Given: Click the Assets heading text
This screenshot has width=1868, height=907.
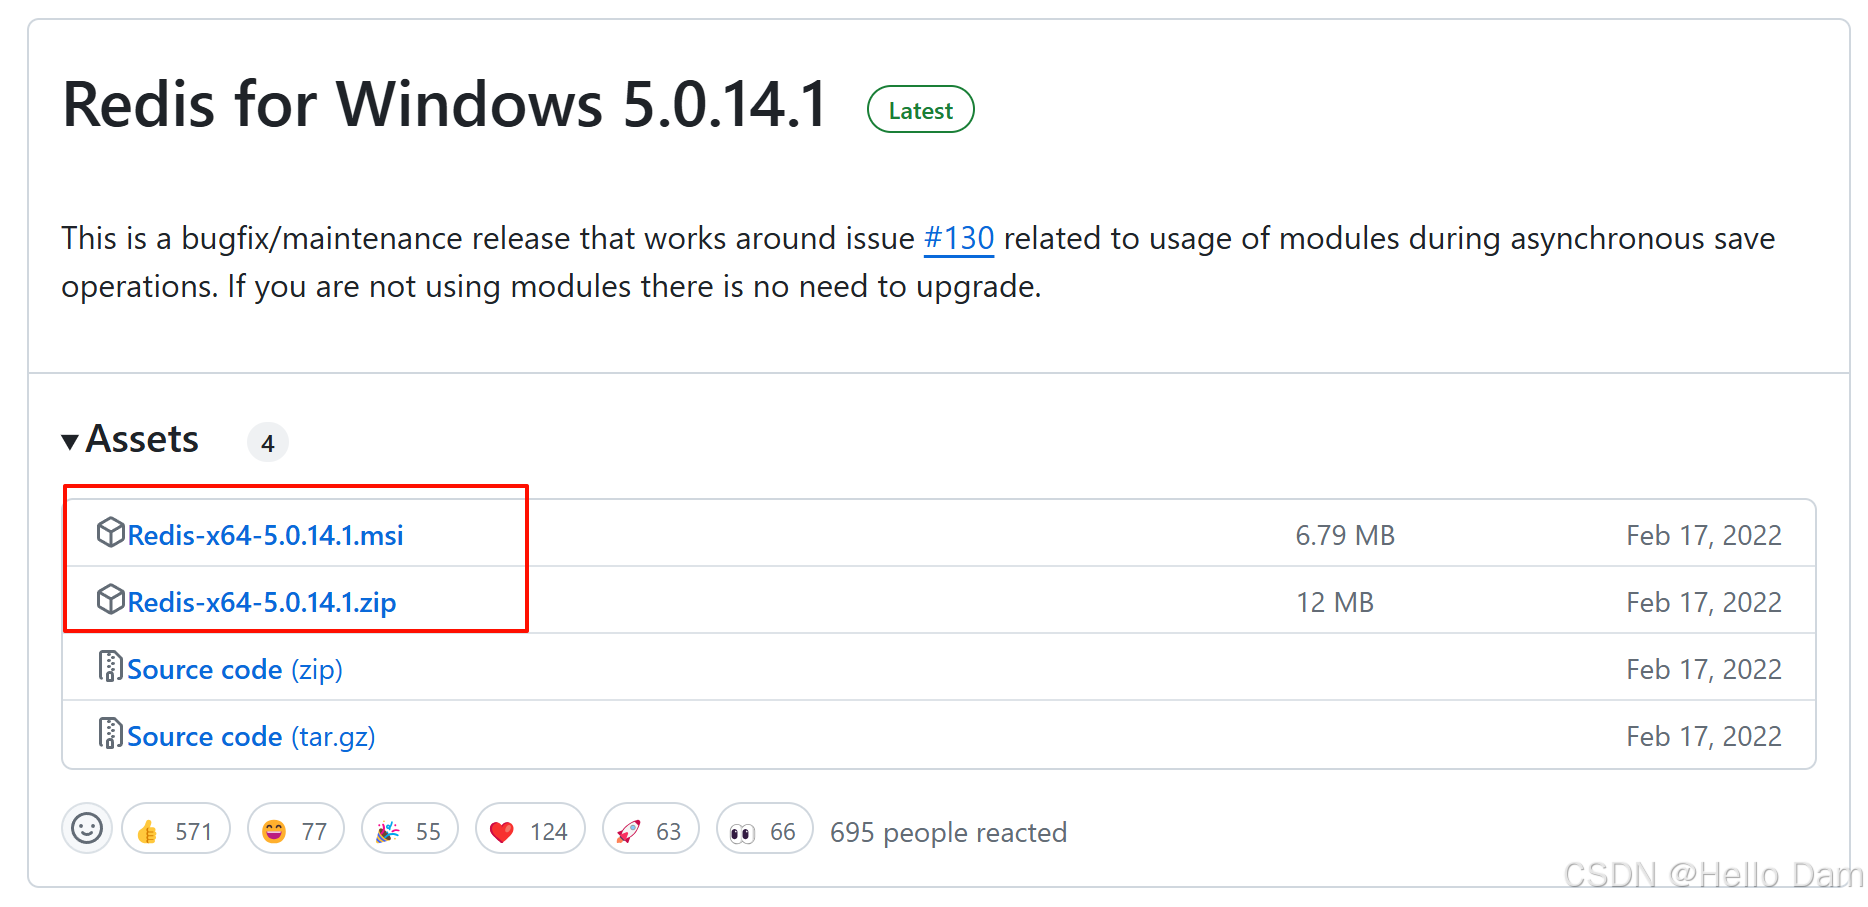Looking at the screenshot, I should point(142,439).
